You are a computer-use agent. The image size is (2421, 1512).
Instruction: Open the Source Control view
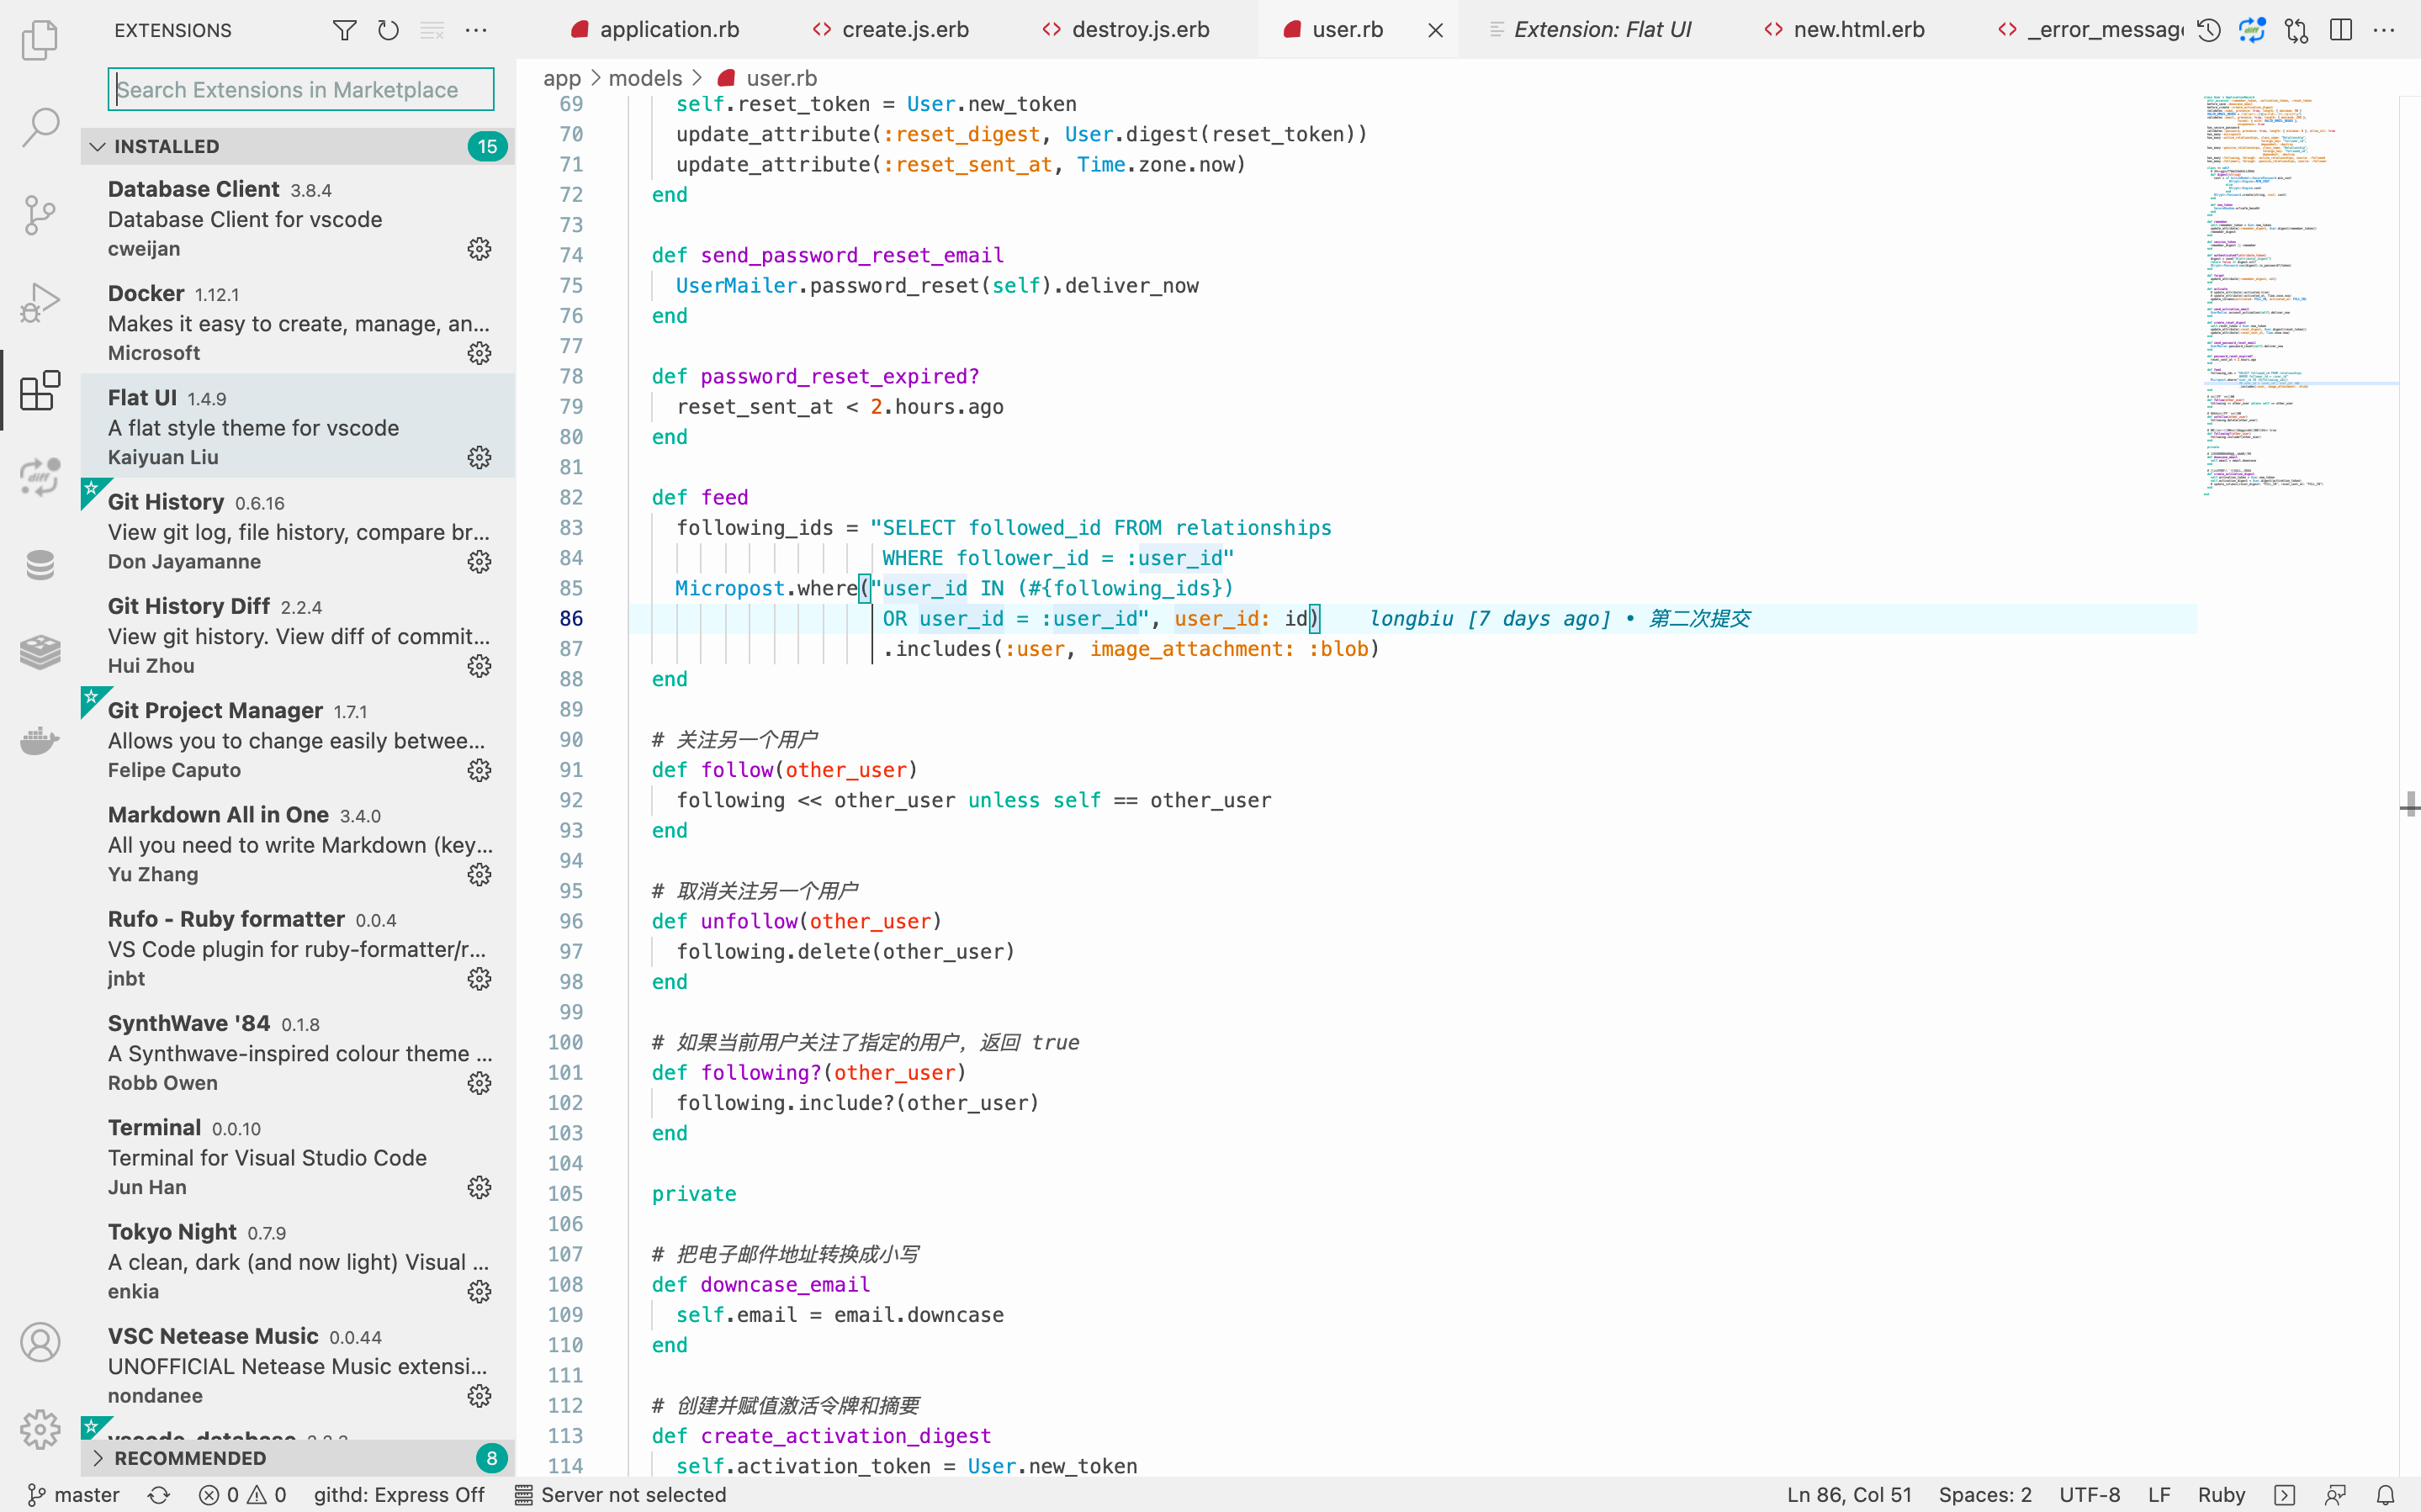point(40,215)
